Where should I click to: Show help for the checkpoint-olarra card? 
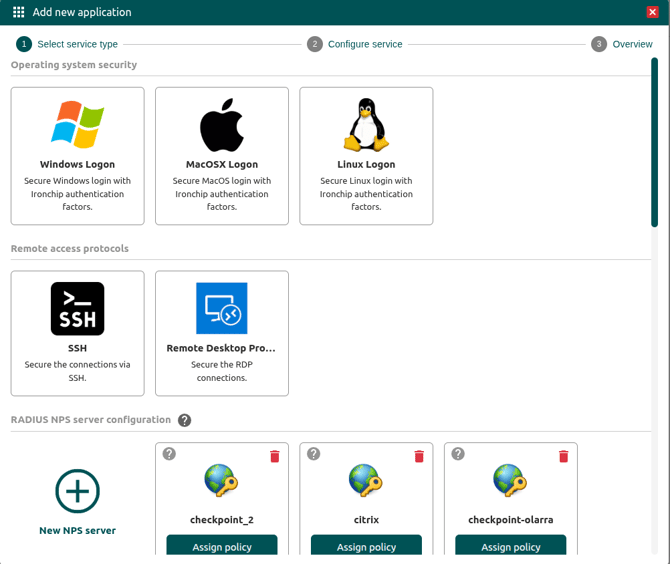458,454
